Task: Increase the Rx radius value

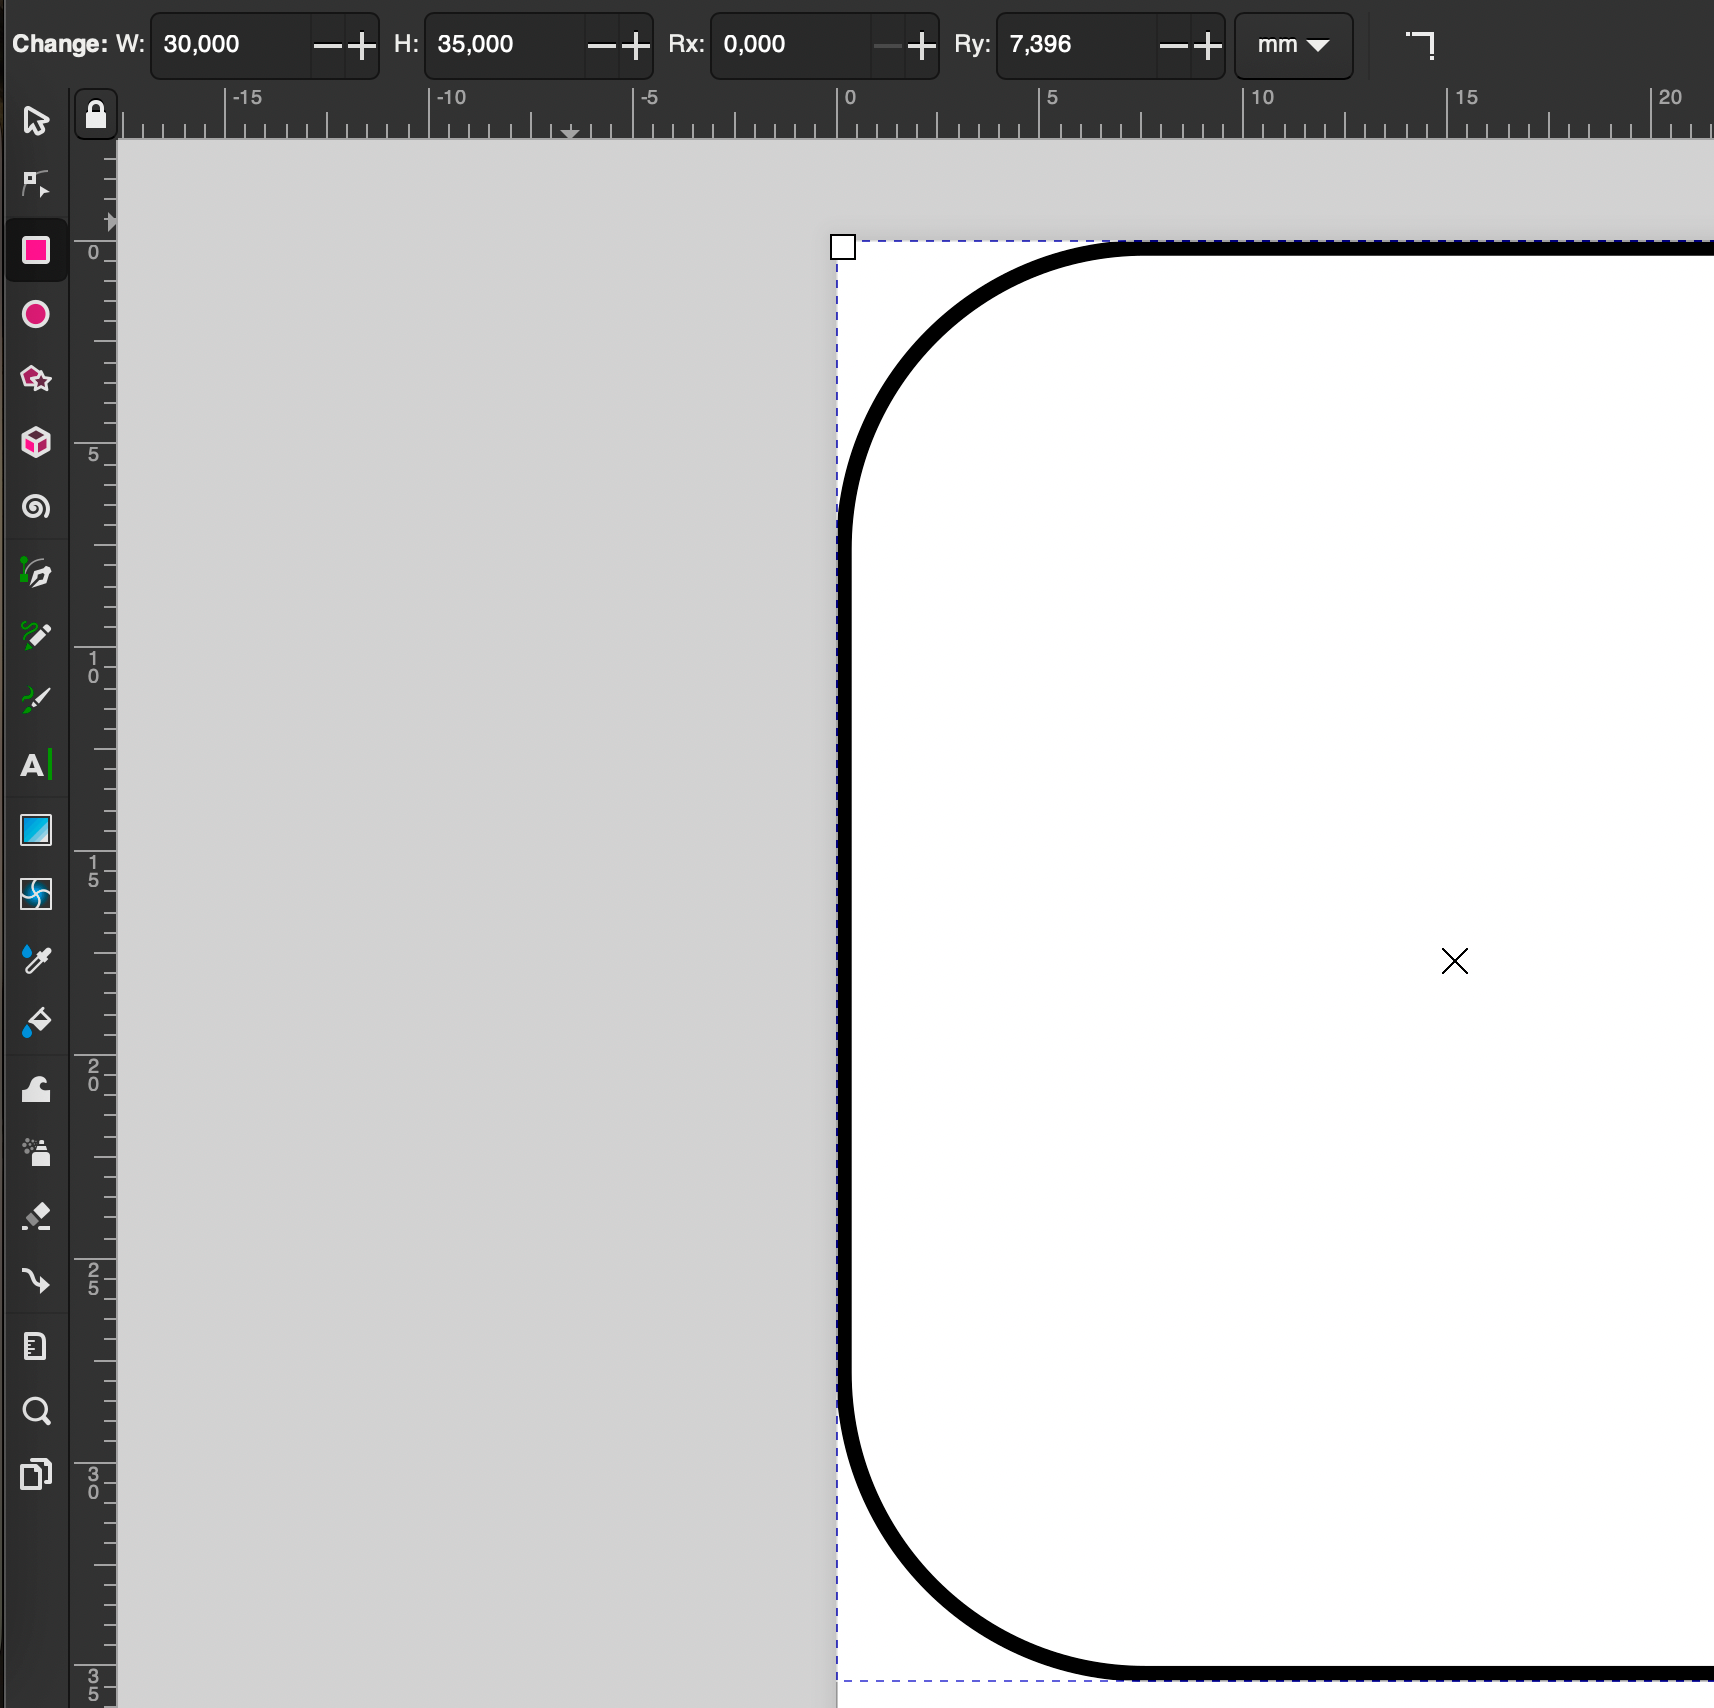Action: (x=921, y=46)
